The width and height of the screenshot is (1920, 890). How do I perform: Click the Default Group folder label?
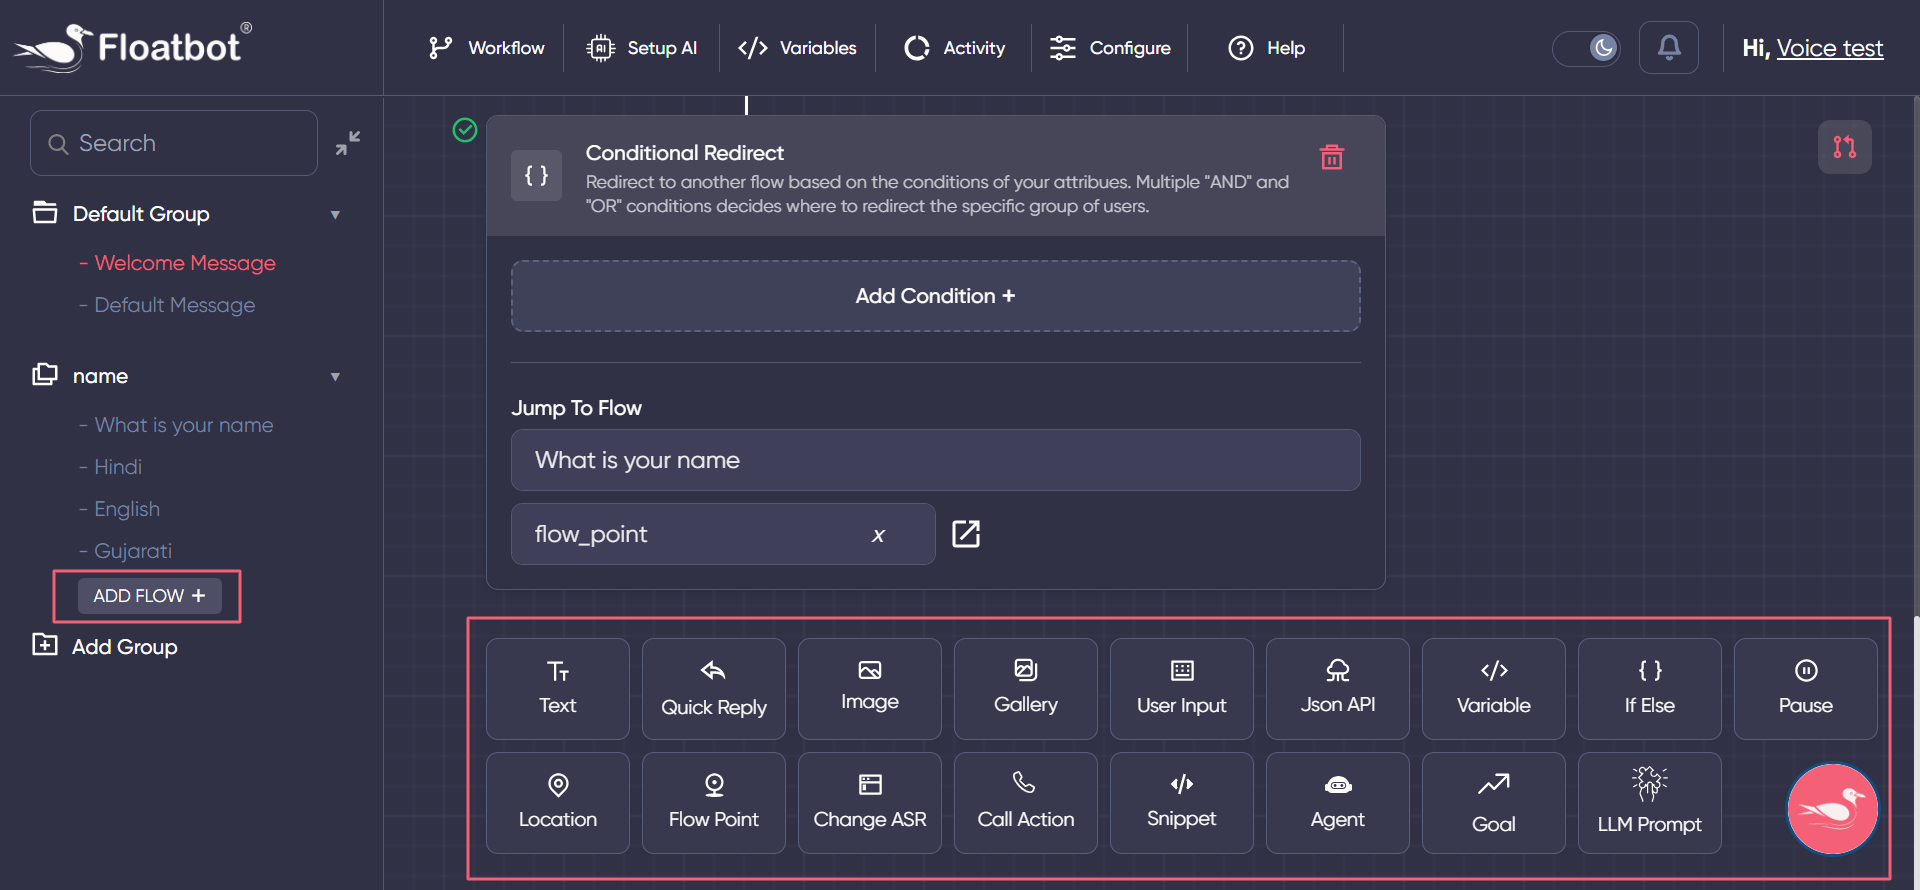141,214
